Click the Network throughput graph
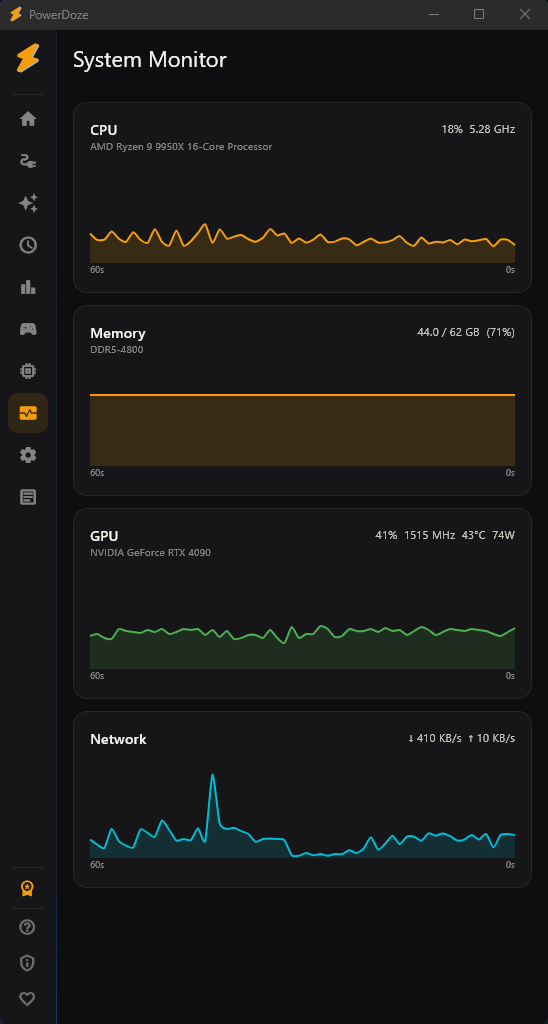 pos(302,816)
